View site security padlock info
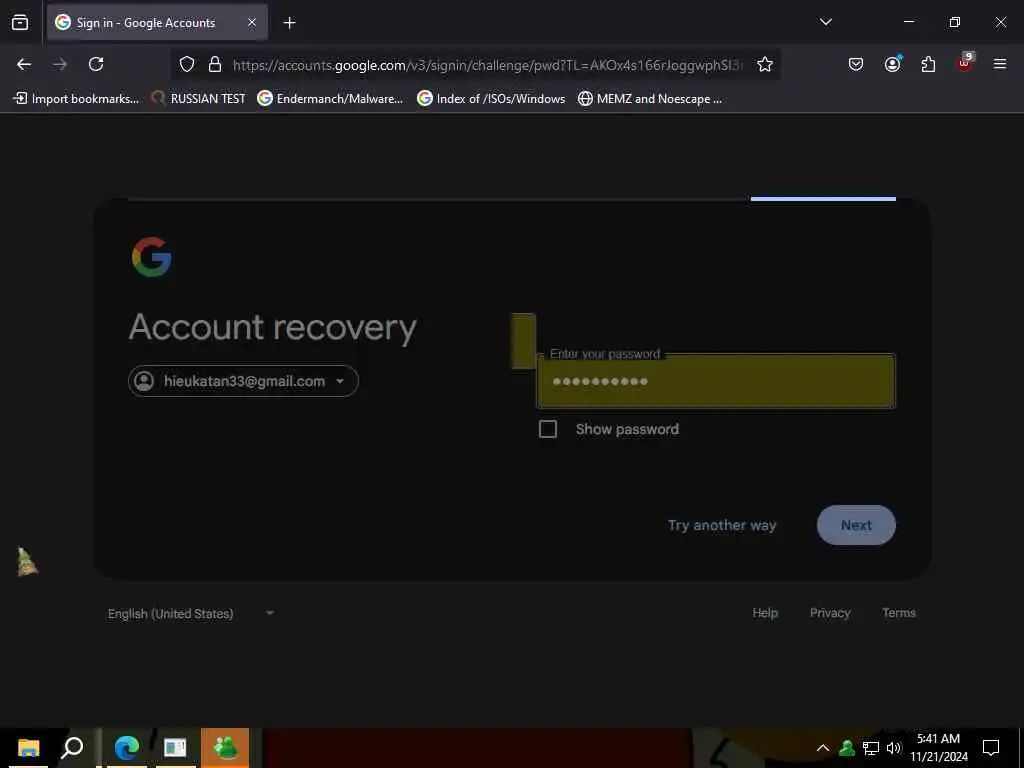 tap(214, 64)
